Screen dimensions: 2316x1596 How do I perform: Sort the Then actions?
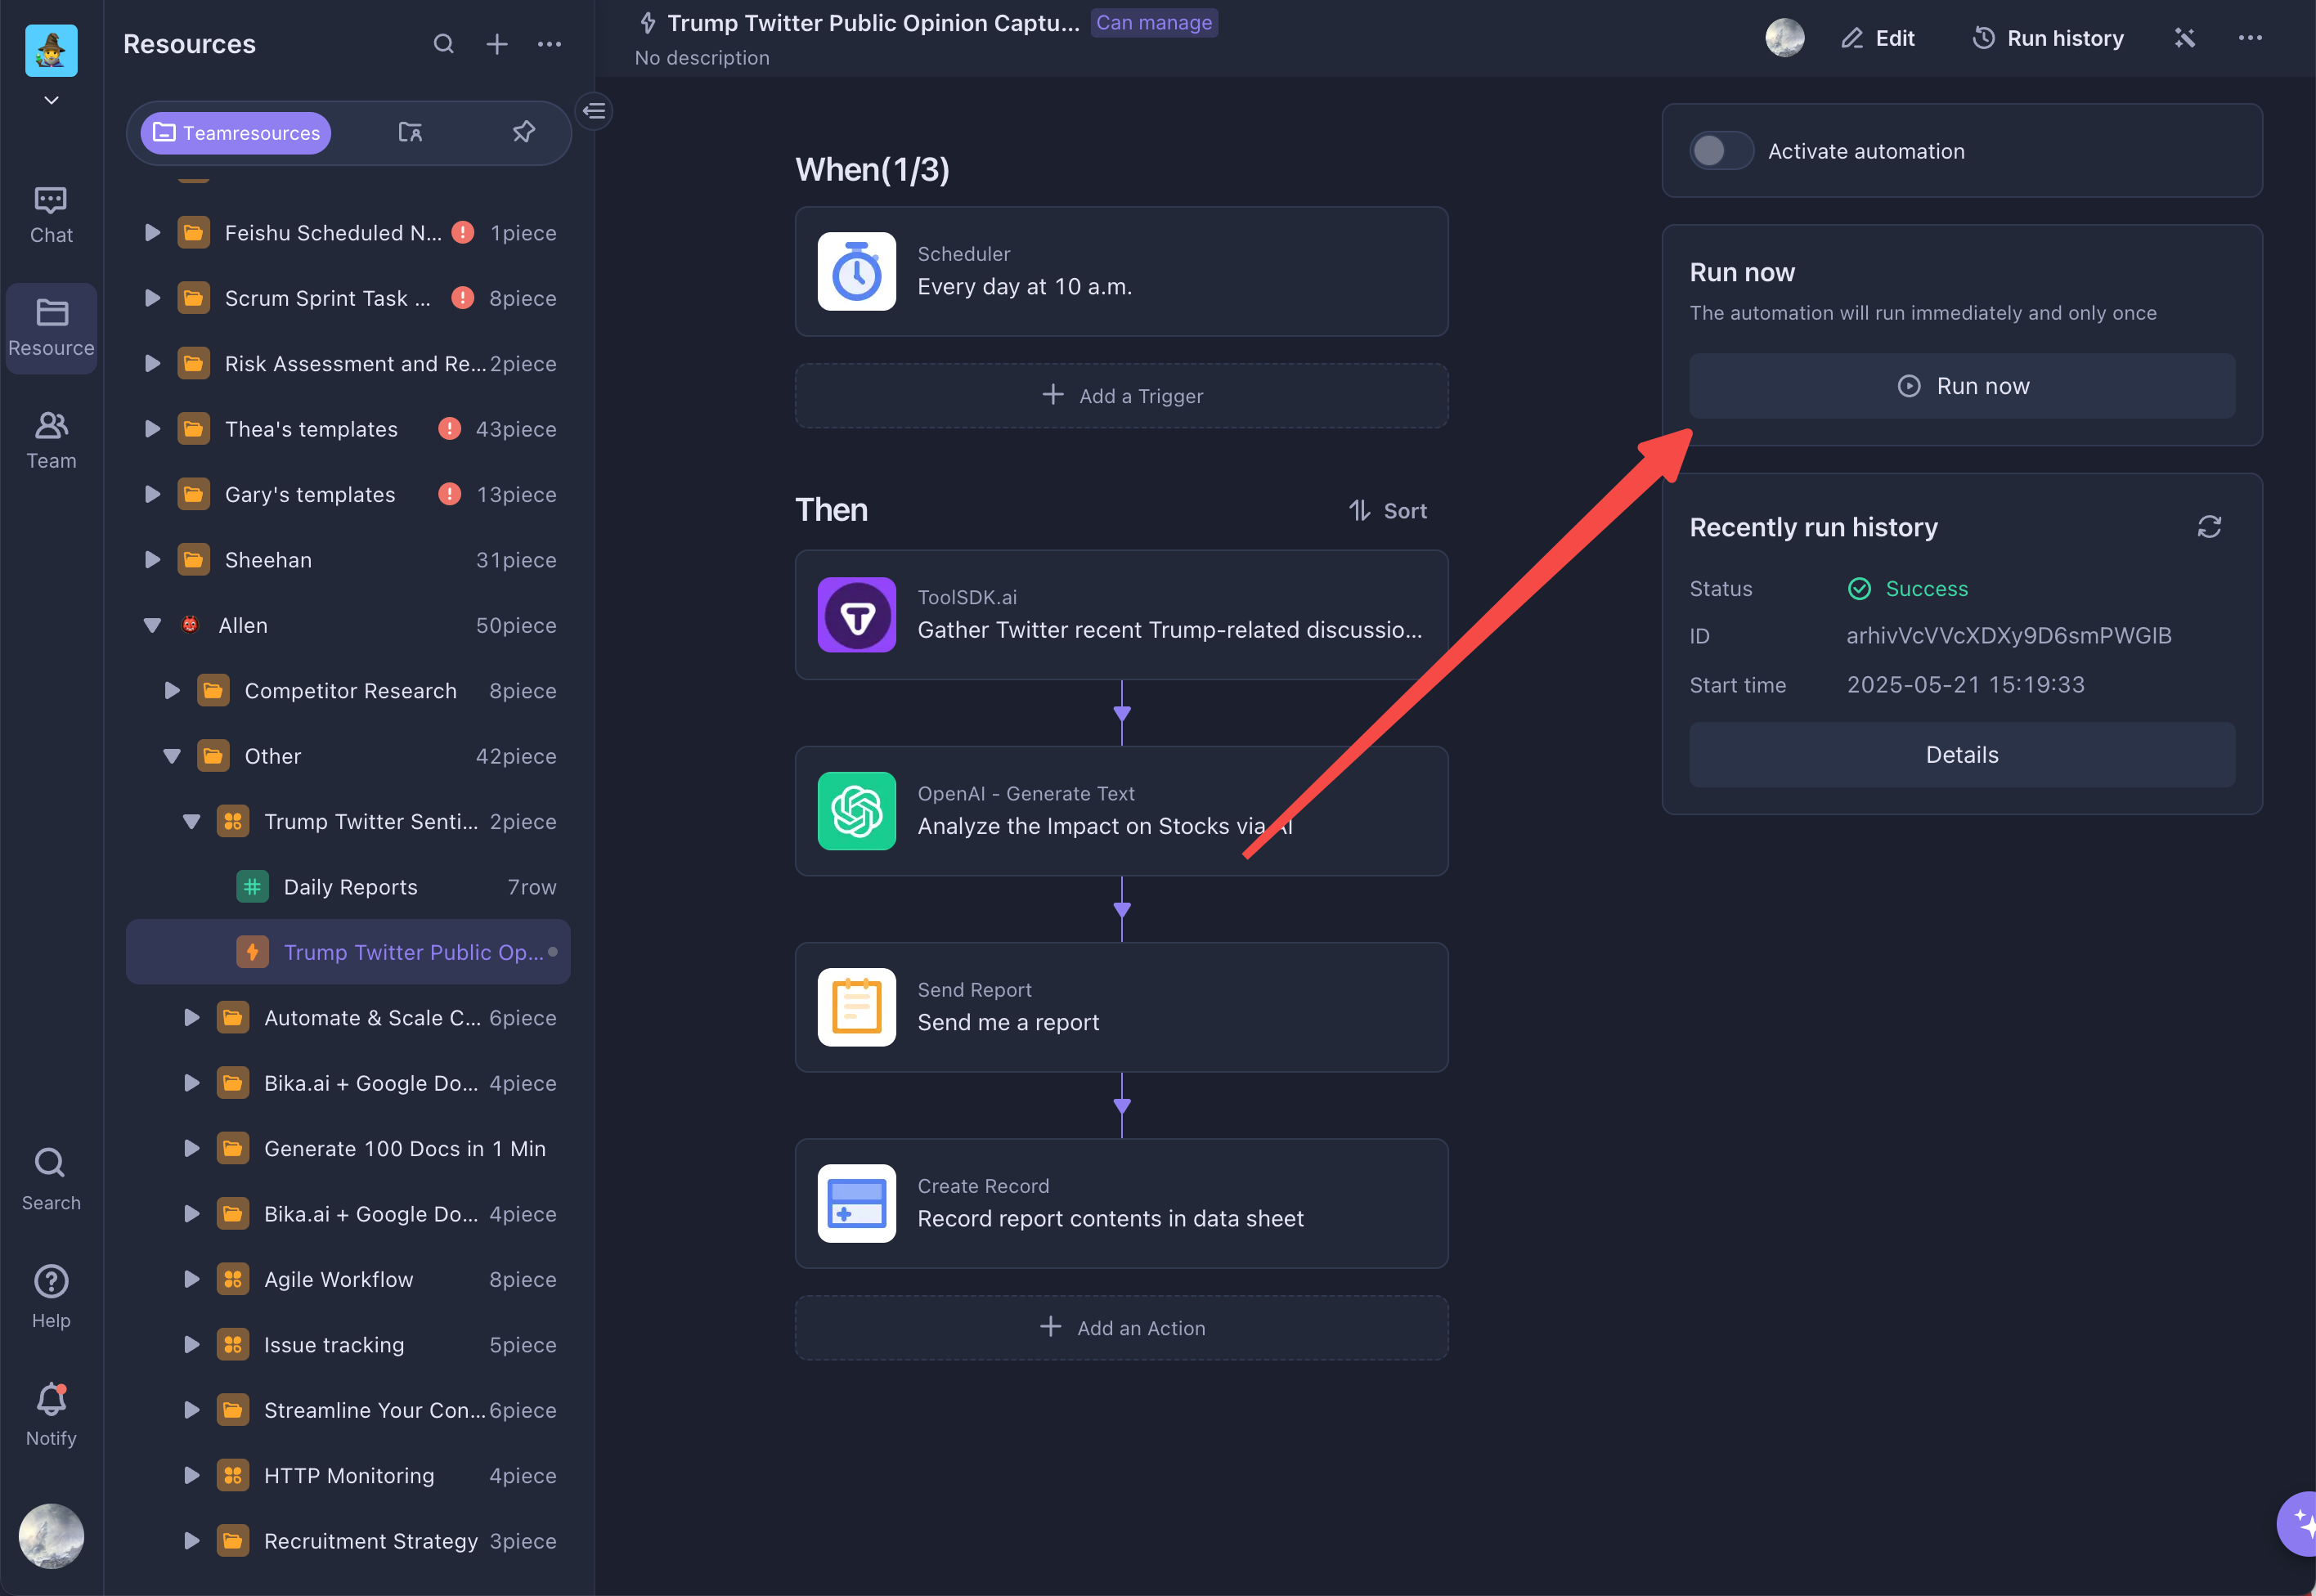pos(1388,511)
